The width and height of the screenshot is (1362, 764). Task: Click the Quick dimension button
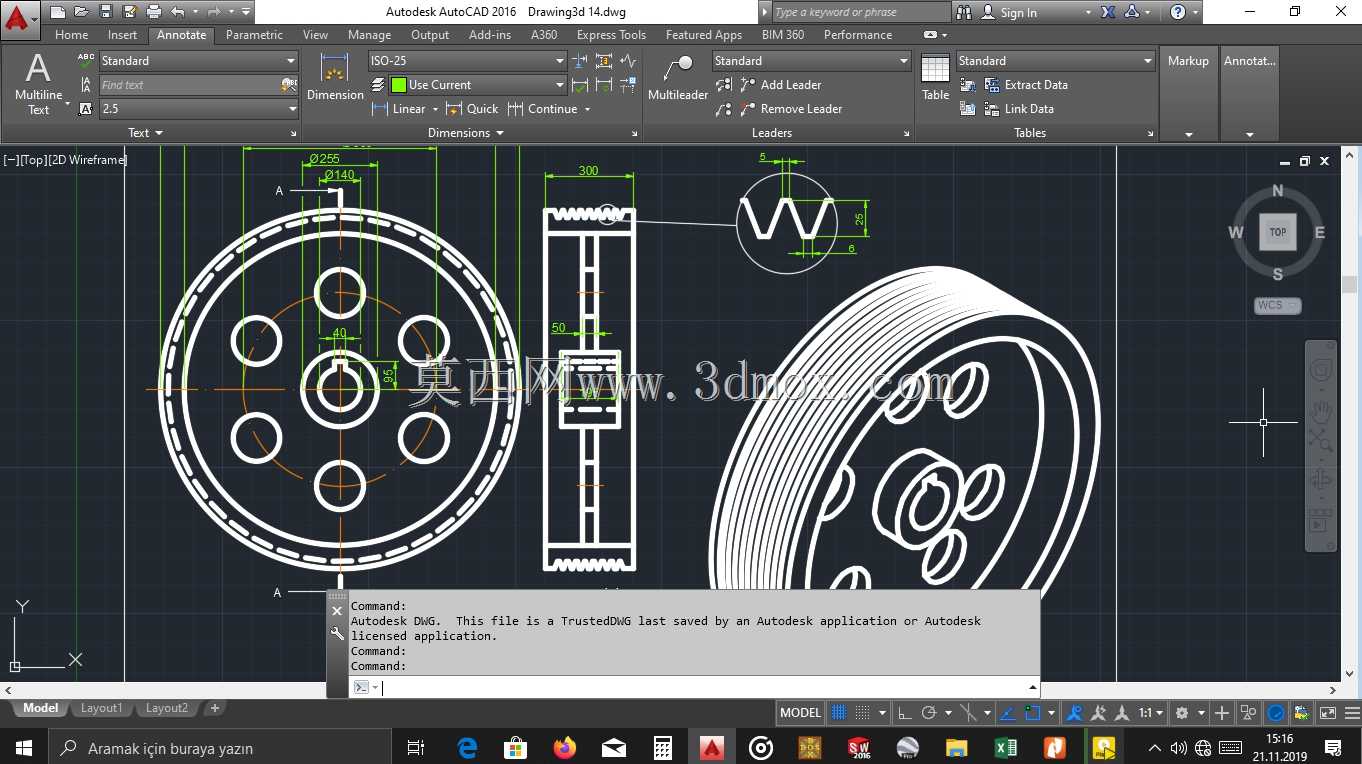tap(472, 109)
